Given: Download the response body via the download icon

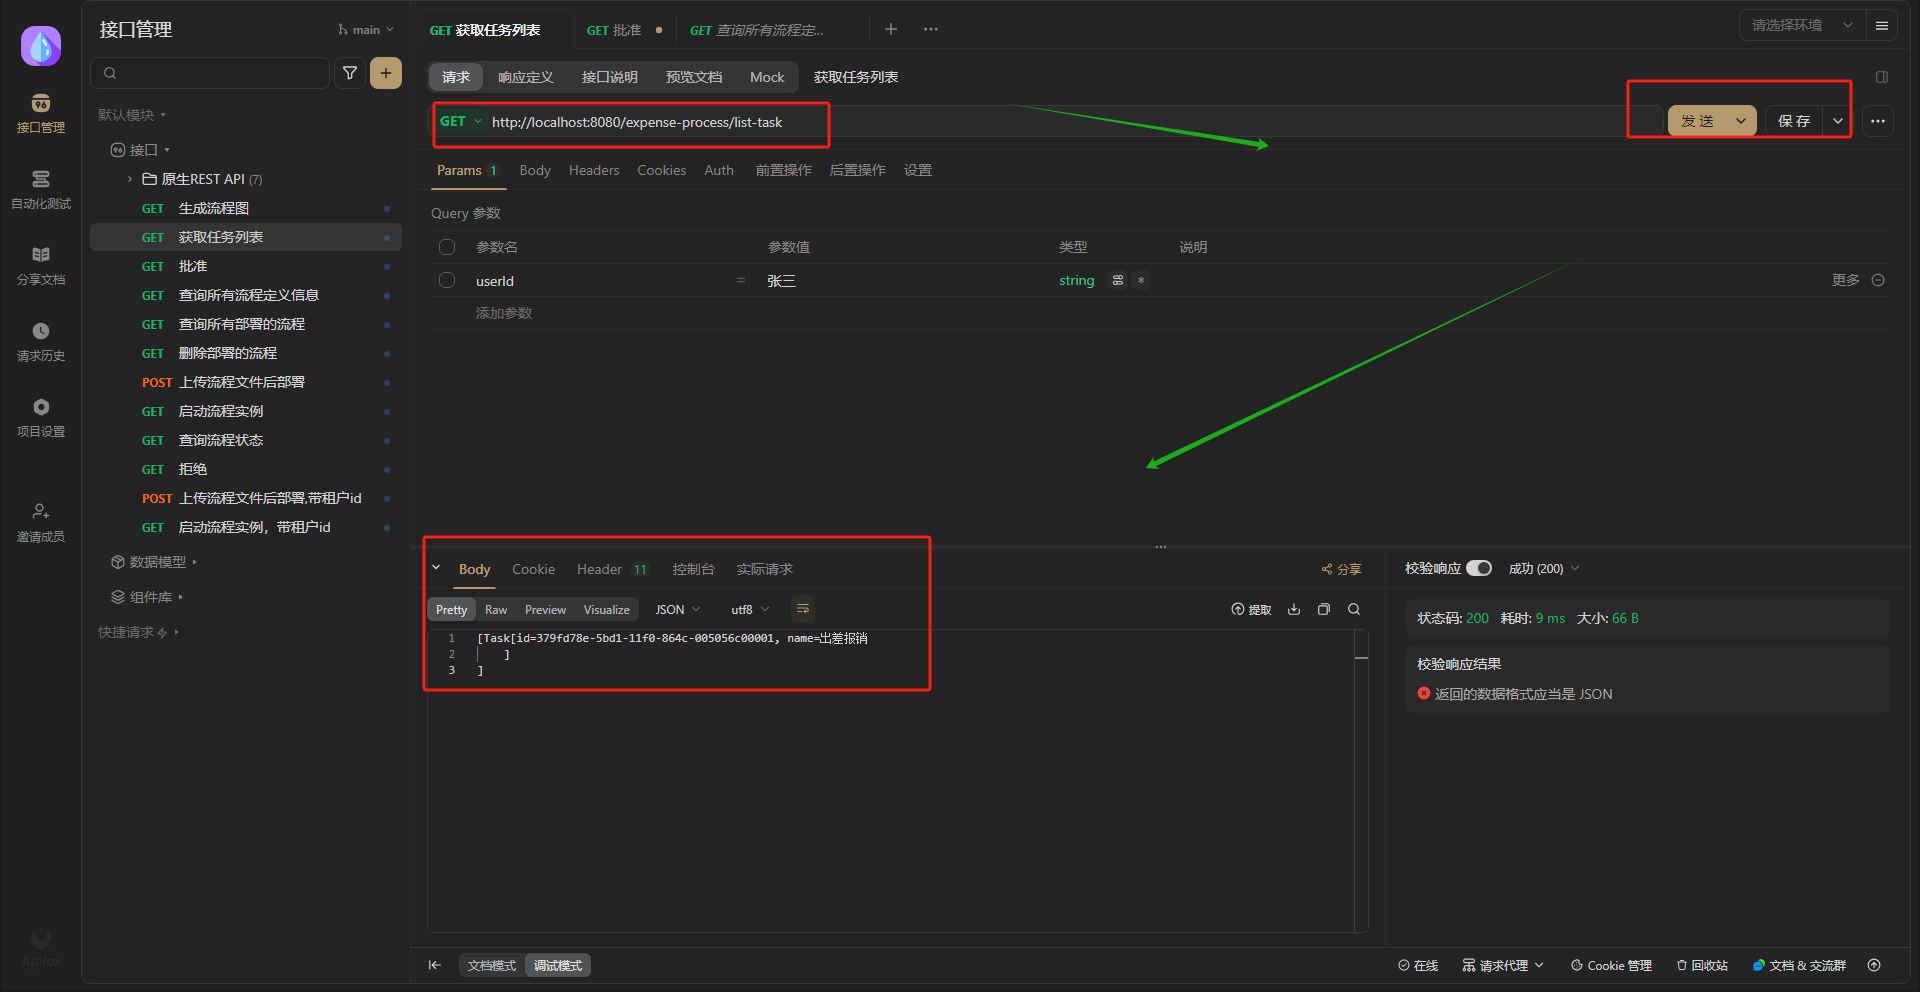Looking at the screenshot, I should (1293, 609).
